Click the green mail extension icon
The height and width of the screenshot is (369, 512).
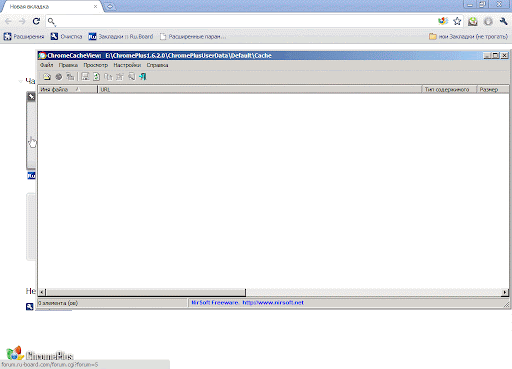pos(472,21)
